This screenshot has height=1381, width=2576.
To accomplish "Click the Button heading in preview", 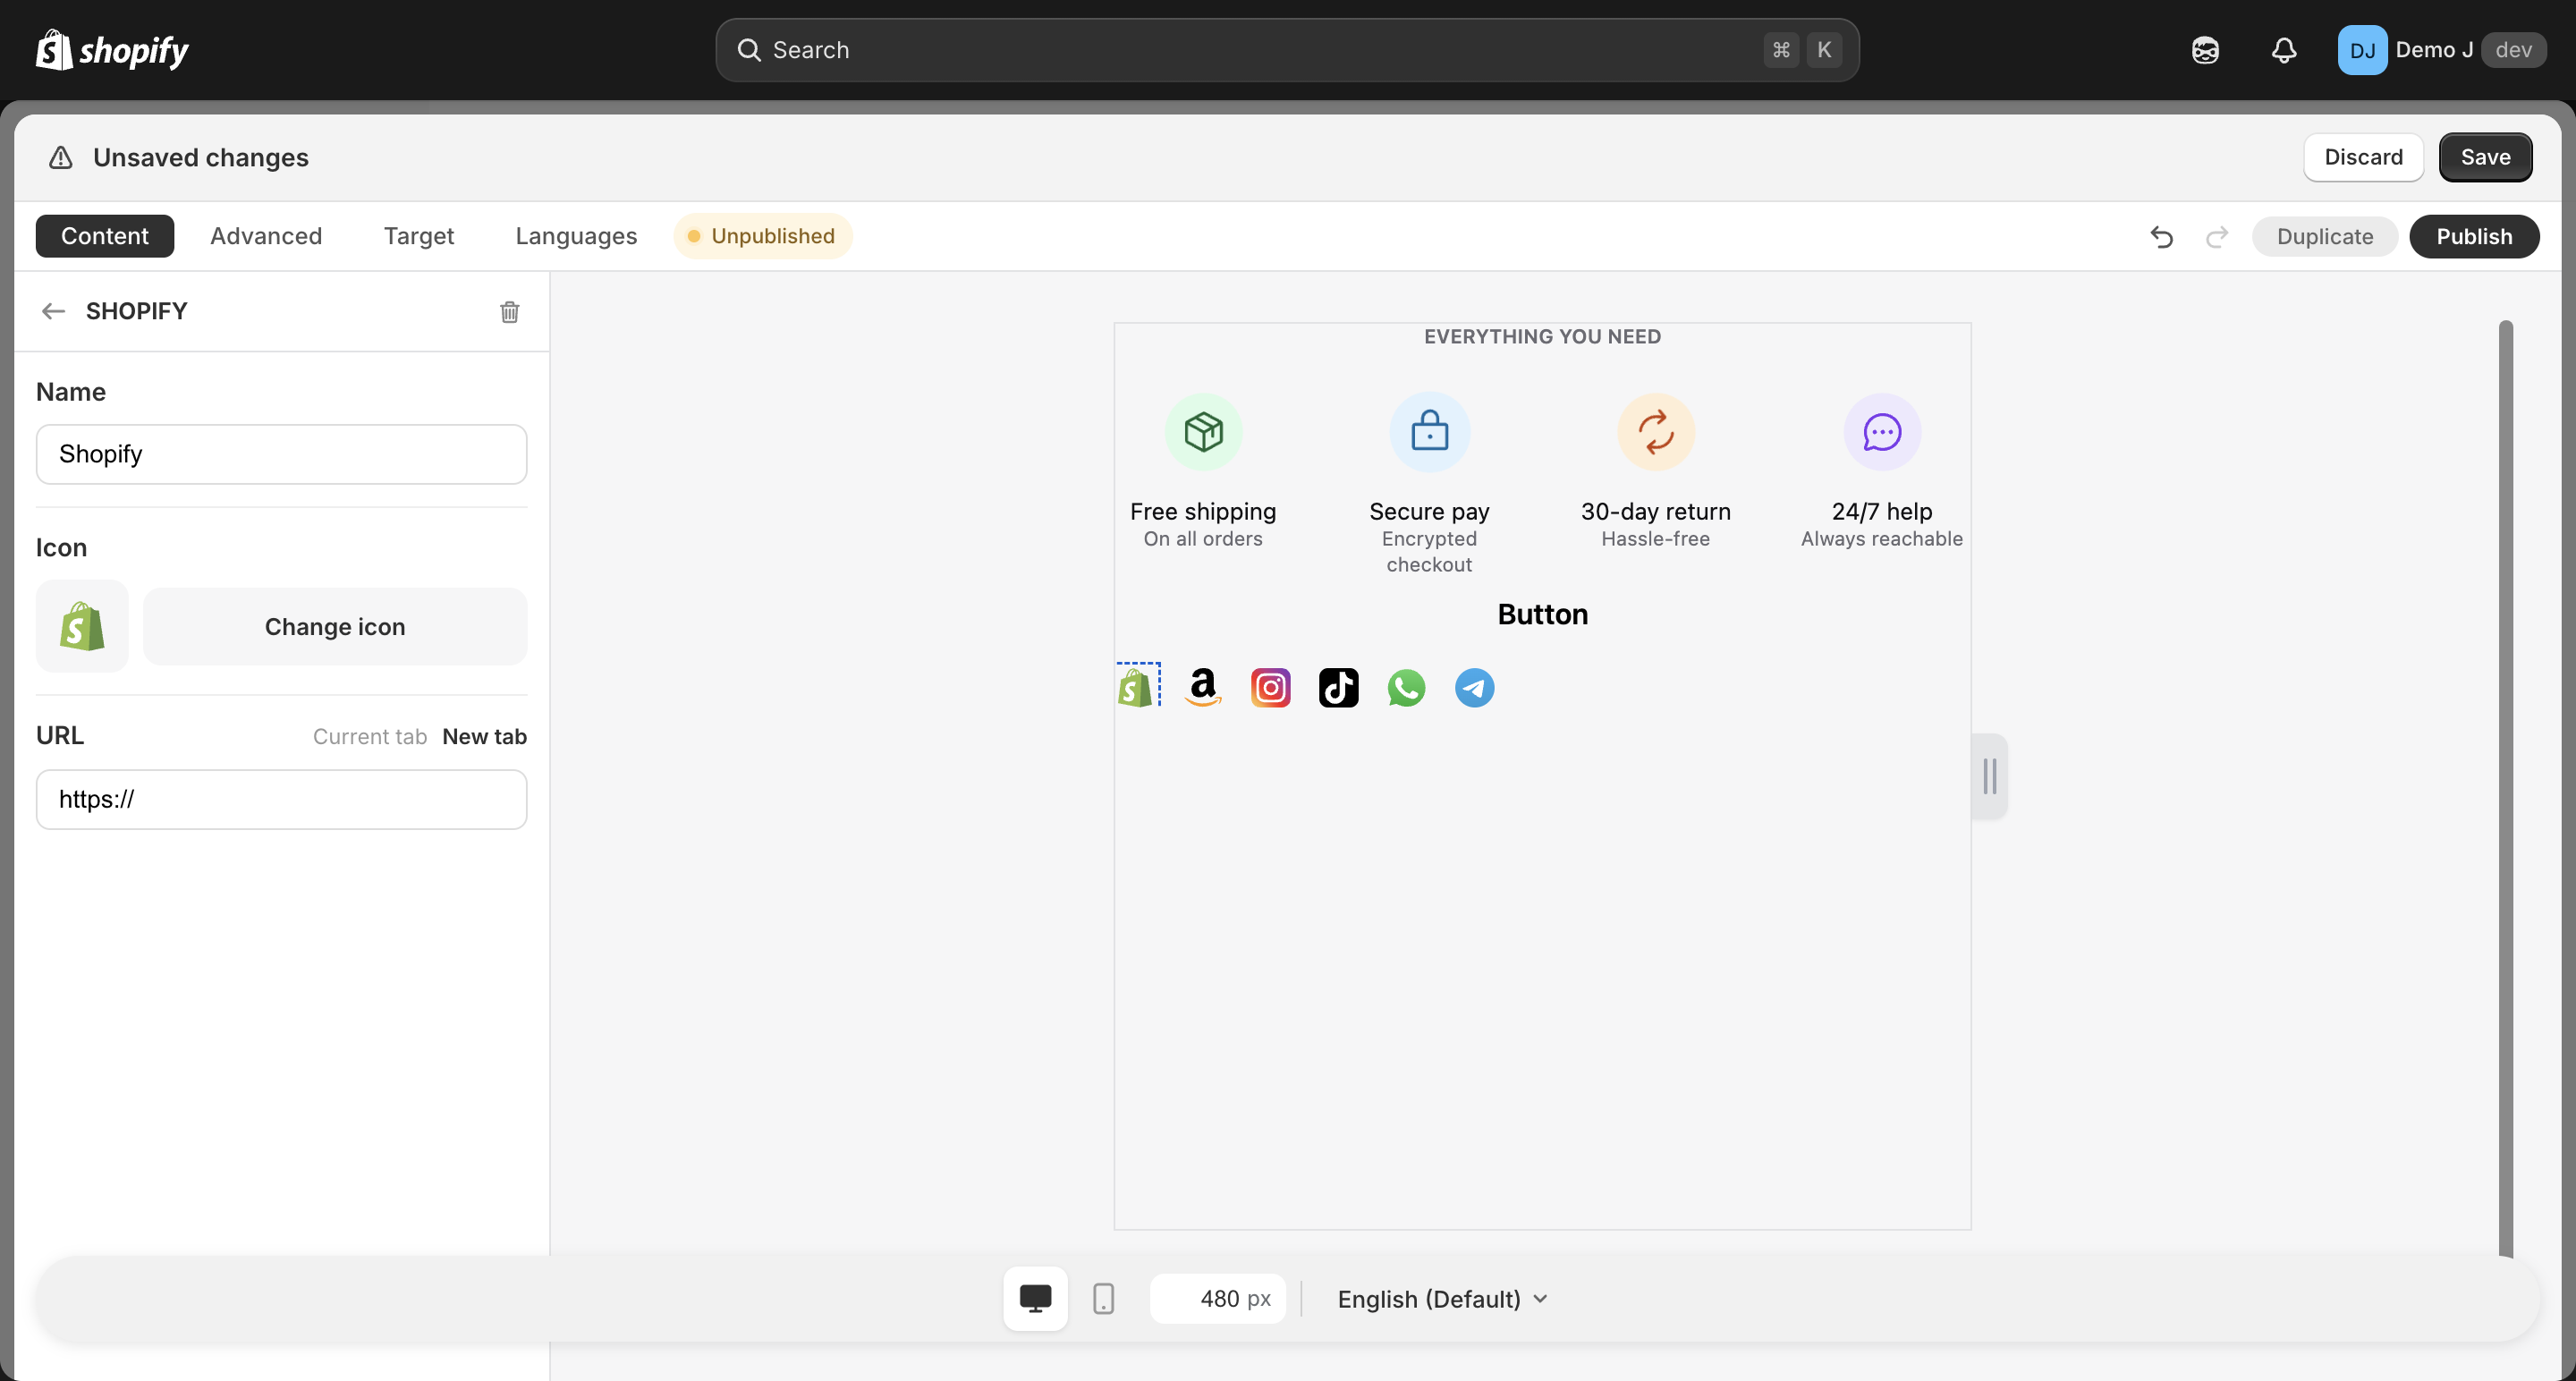I will click(1542, 614).
